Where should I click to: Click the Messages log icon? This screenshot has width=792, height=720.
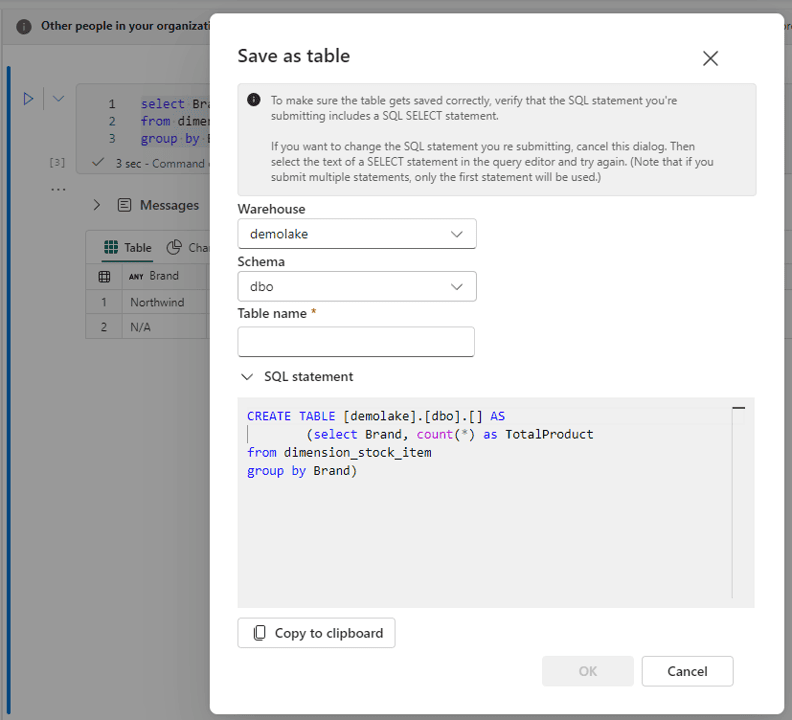click(124, 205)
